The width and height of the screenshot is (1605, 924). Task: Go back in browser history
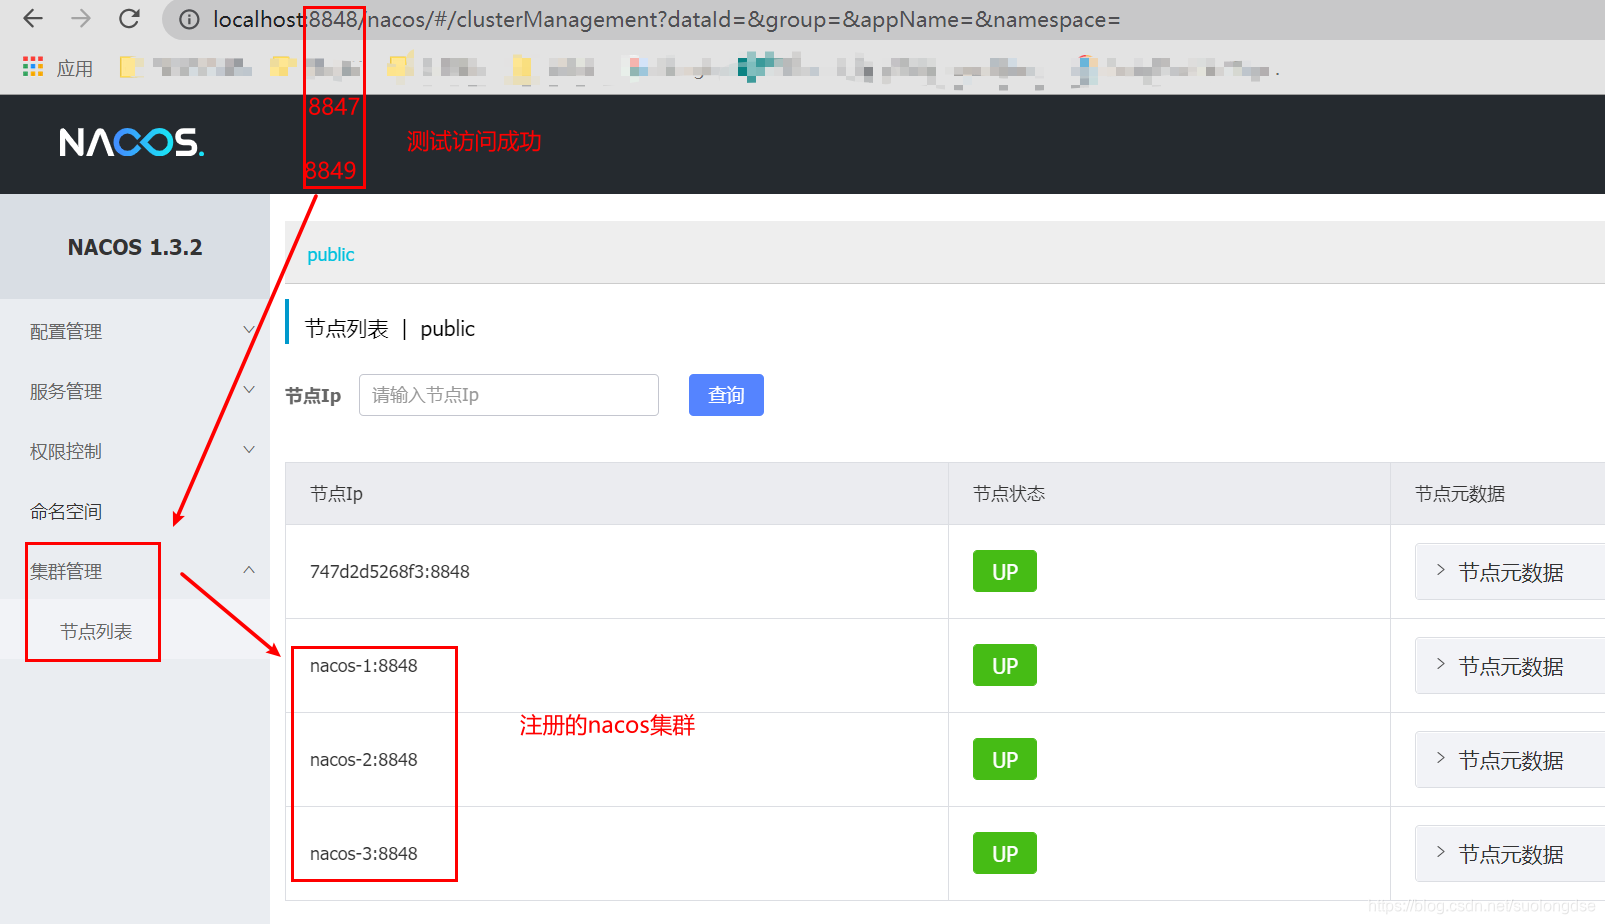33,19
